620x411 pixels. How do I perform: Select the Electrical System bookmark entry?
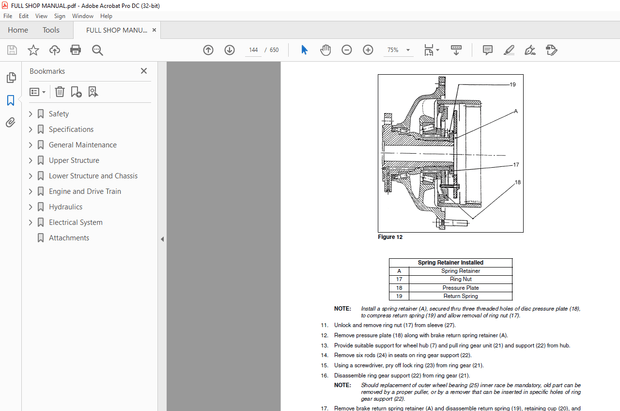[76, 222]
